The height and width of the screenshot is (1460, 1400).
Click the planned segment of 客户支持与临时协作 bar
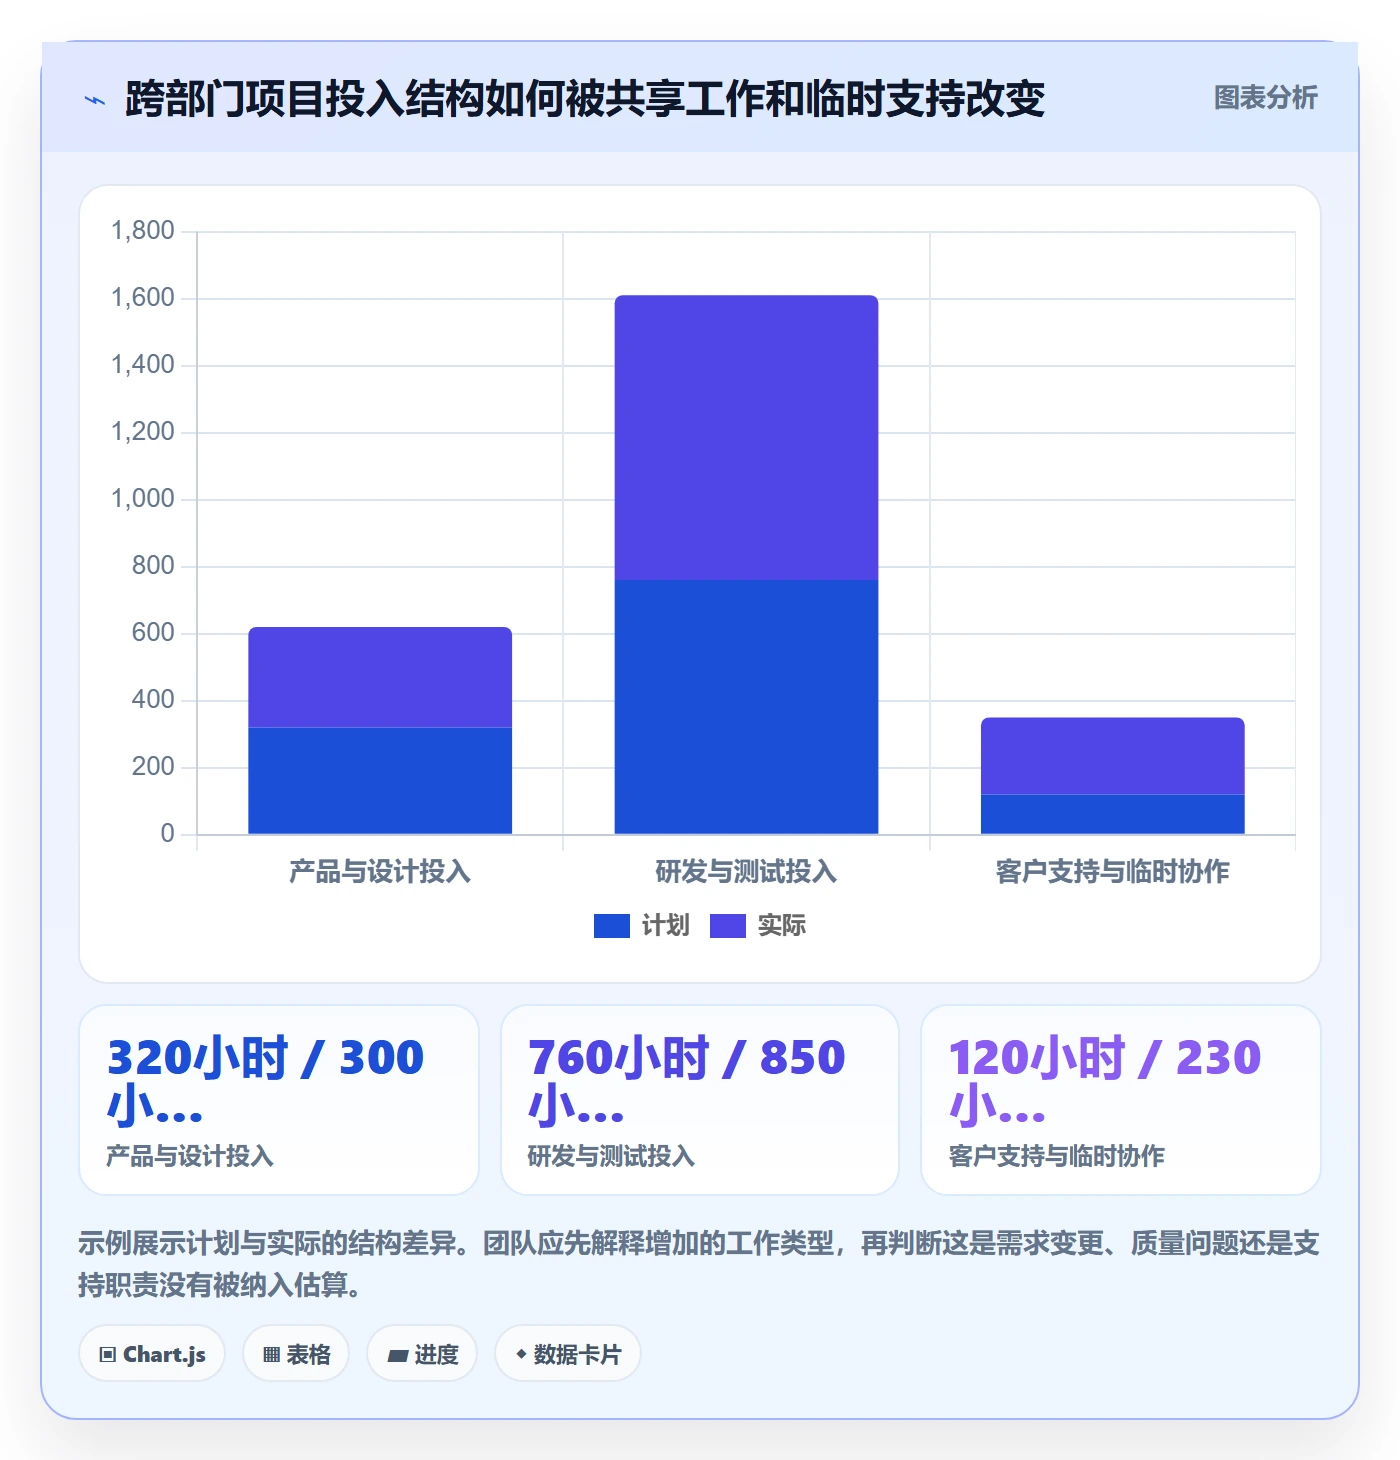pyautogui.click(x=1112, y=814)
